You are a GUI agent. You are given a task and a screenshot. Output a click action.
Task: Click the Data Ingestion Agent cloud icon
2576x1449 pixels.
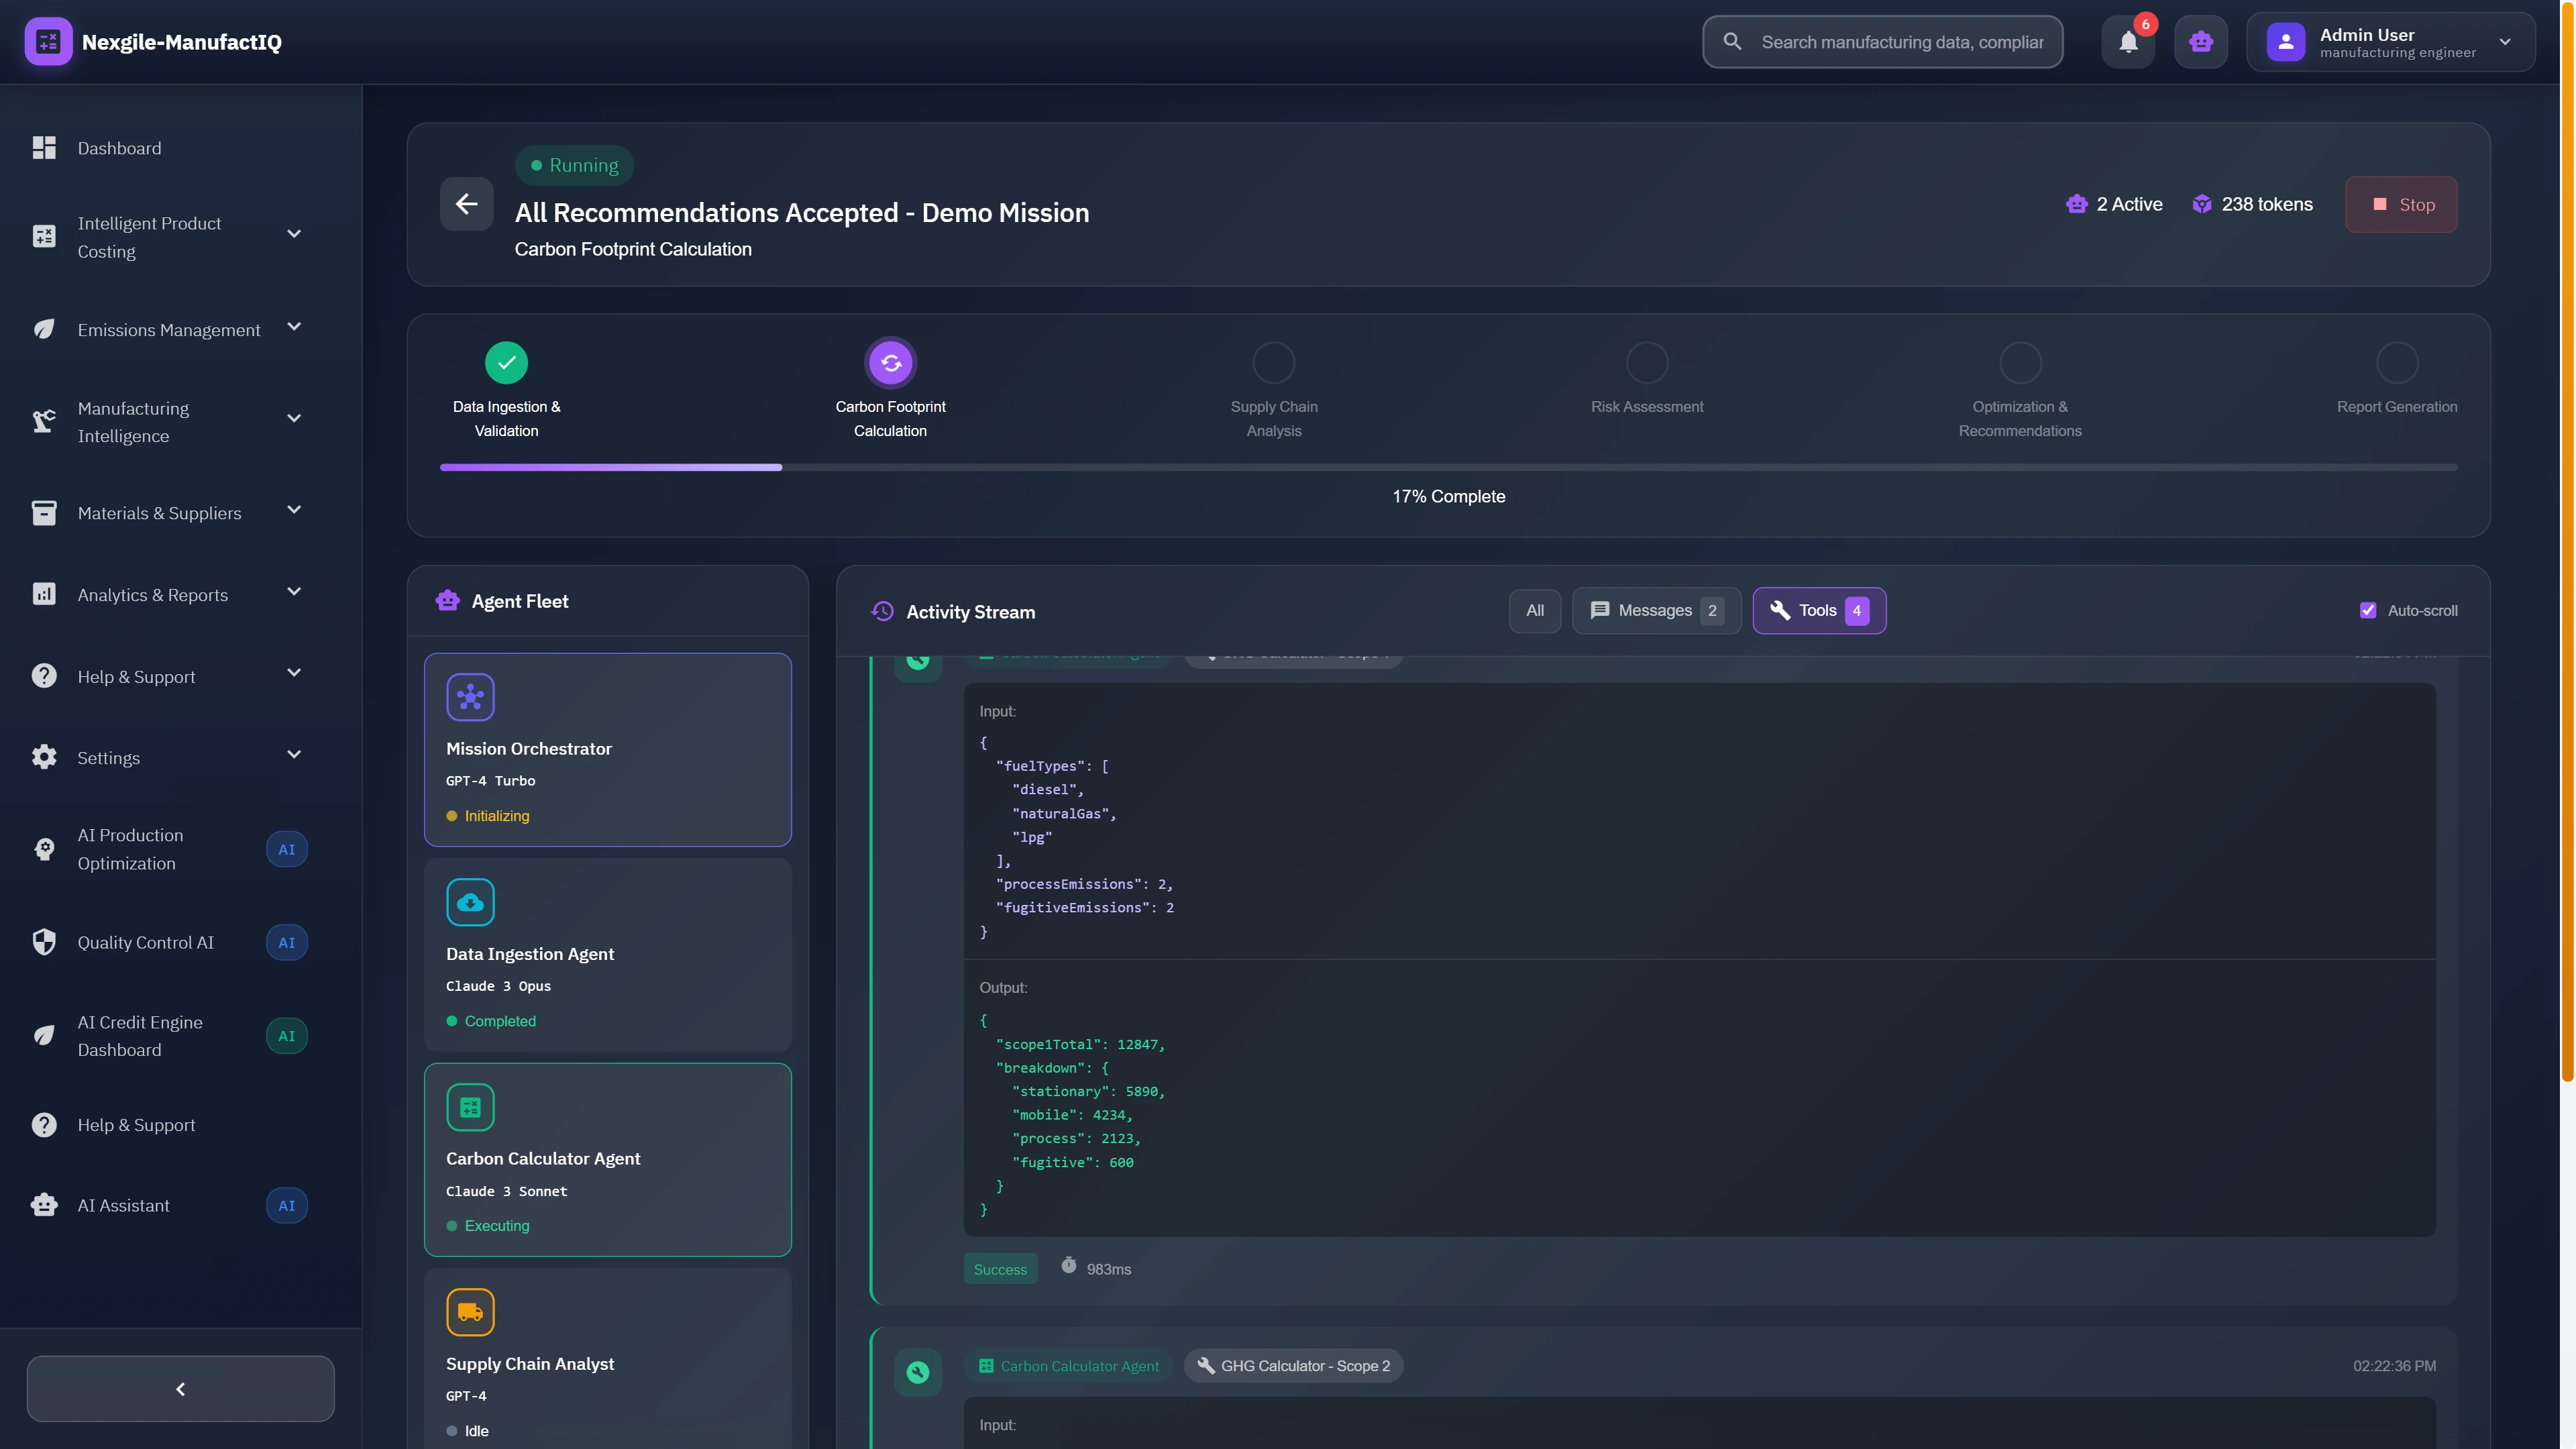pos(470,902)
